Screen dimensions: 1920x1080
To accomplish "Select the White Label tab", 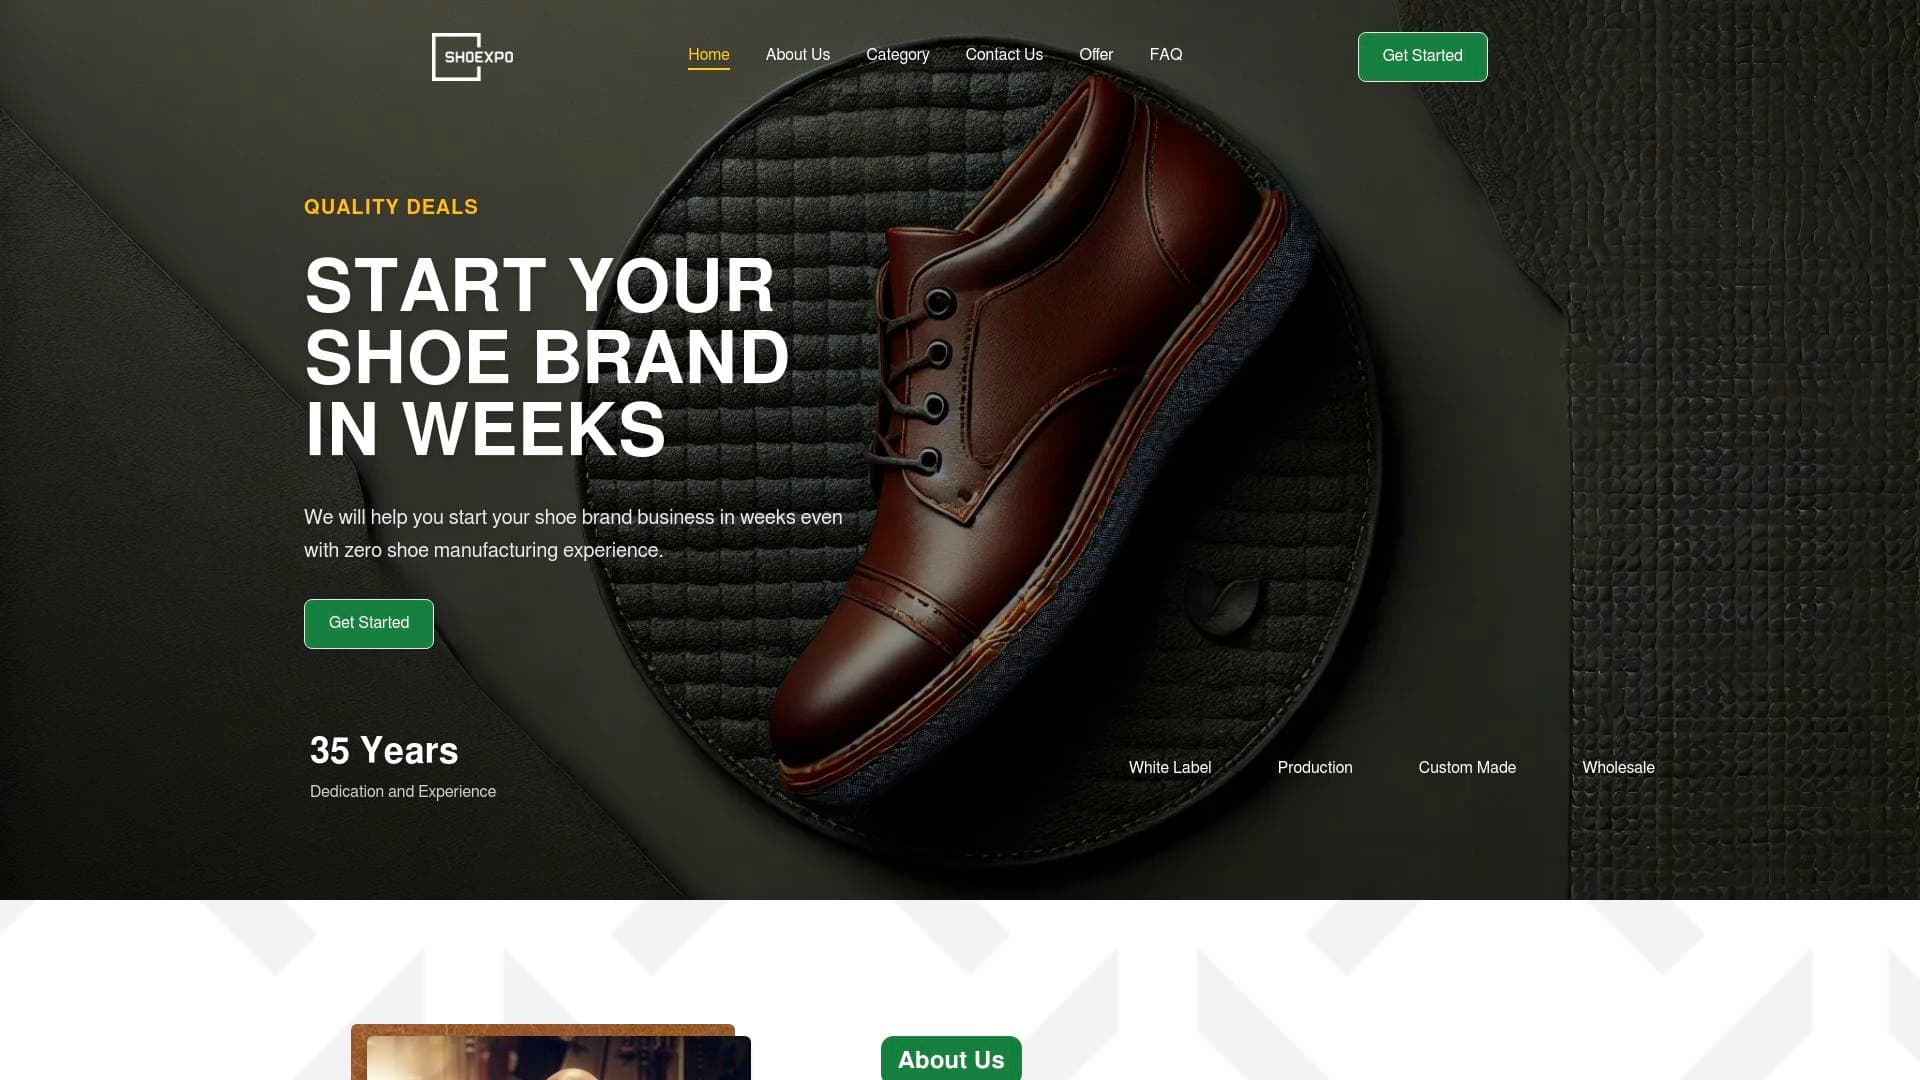I will click(1169, 767).
